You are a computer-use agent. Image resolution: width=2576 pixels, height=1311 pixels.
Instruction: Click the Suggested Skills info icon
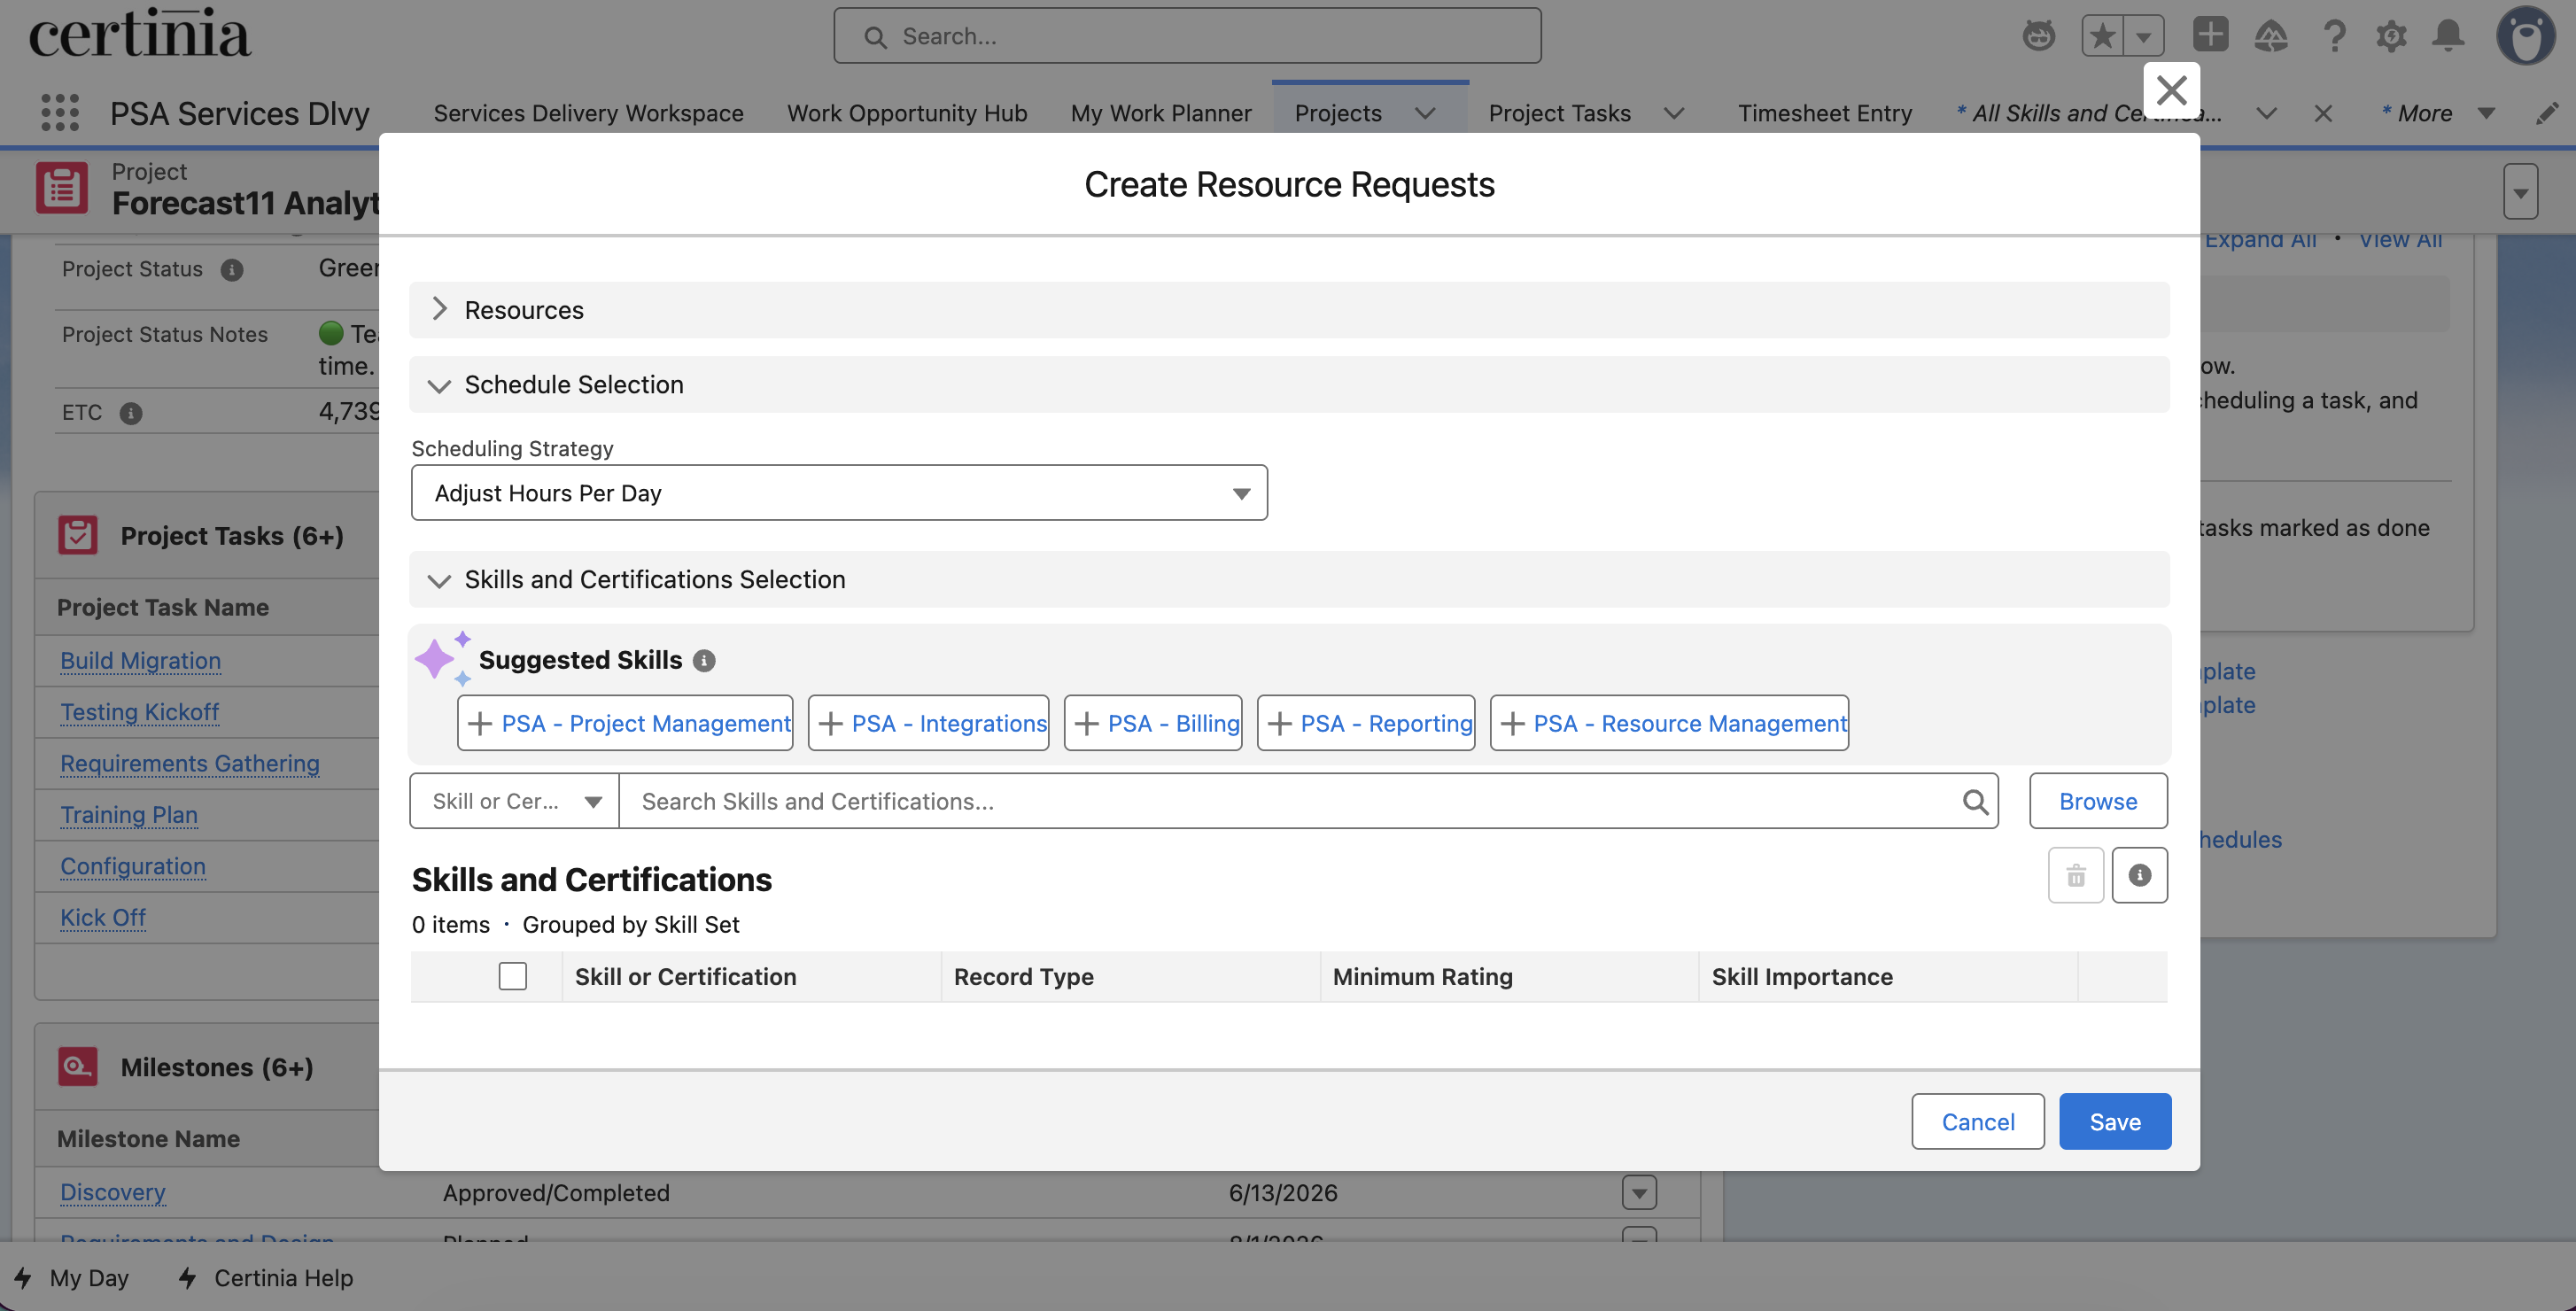coord(704,661)
